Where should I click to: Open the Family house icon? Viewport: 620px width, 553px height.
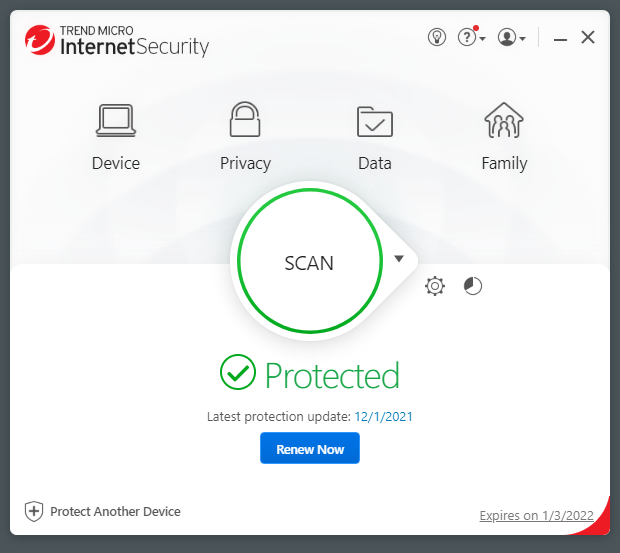pos(504,121)
